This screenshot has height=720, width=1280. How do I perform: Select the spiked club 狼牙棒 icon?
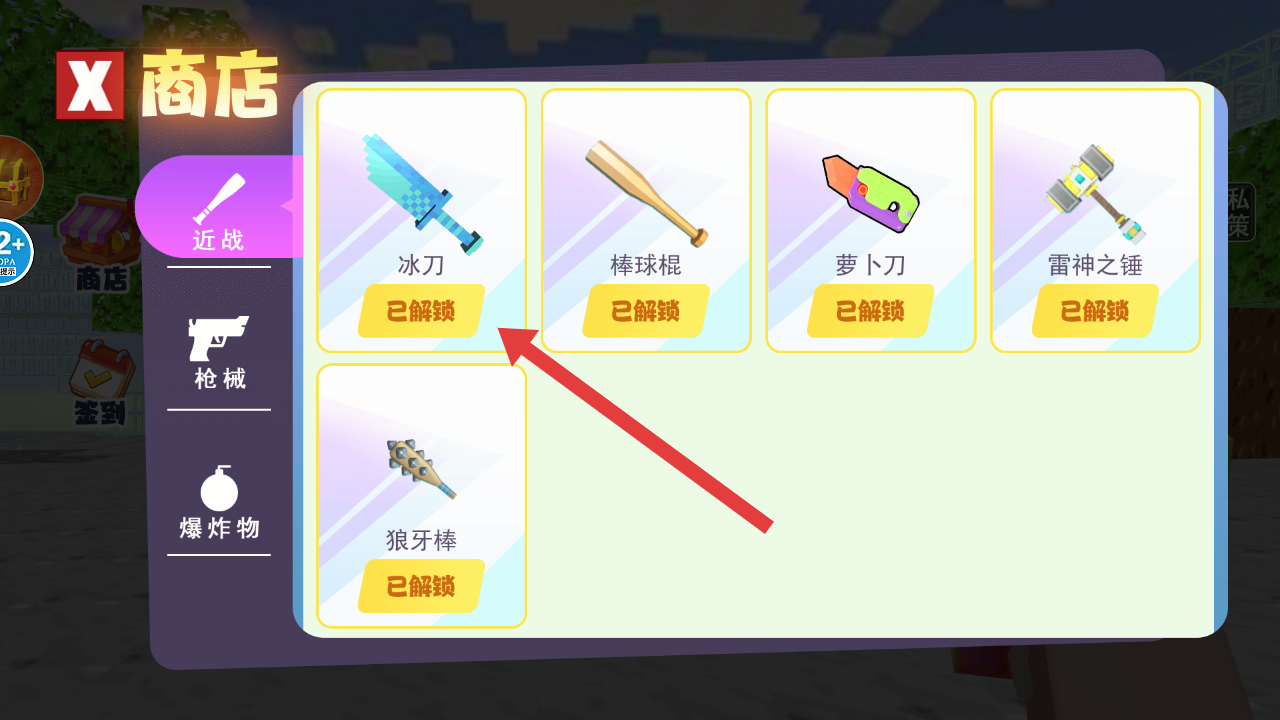(x=422, y=469)
